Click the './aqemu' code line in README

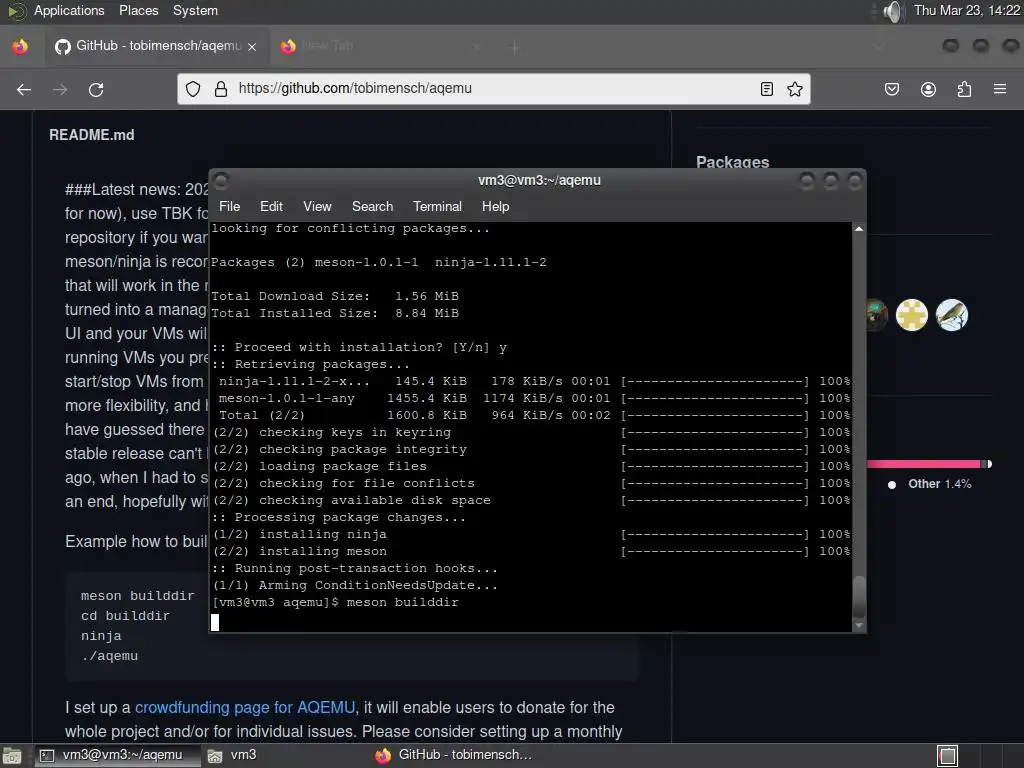click(109, 656)
